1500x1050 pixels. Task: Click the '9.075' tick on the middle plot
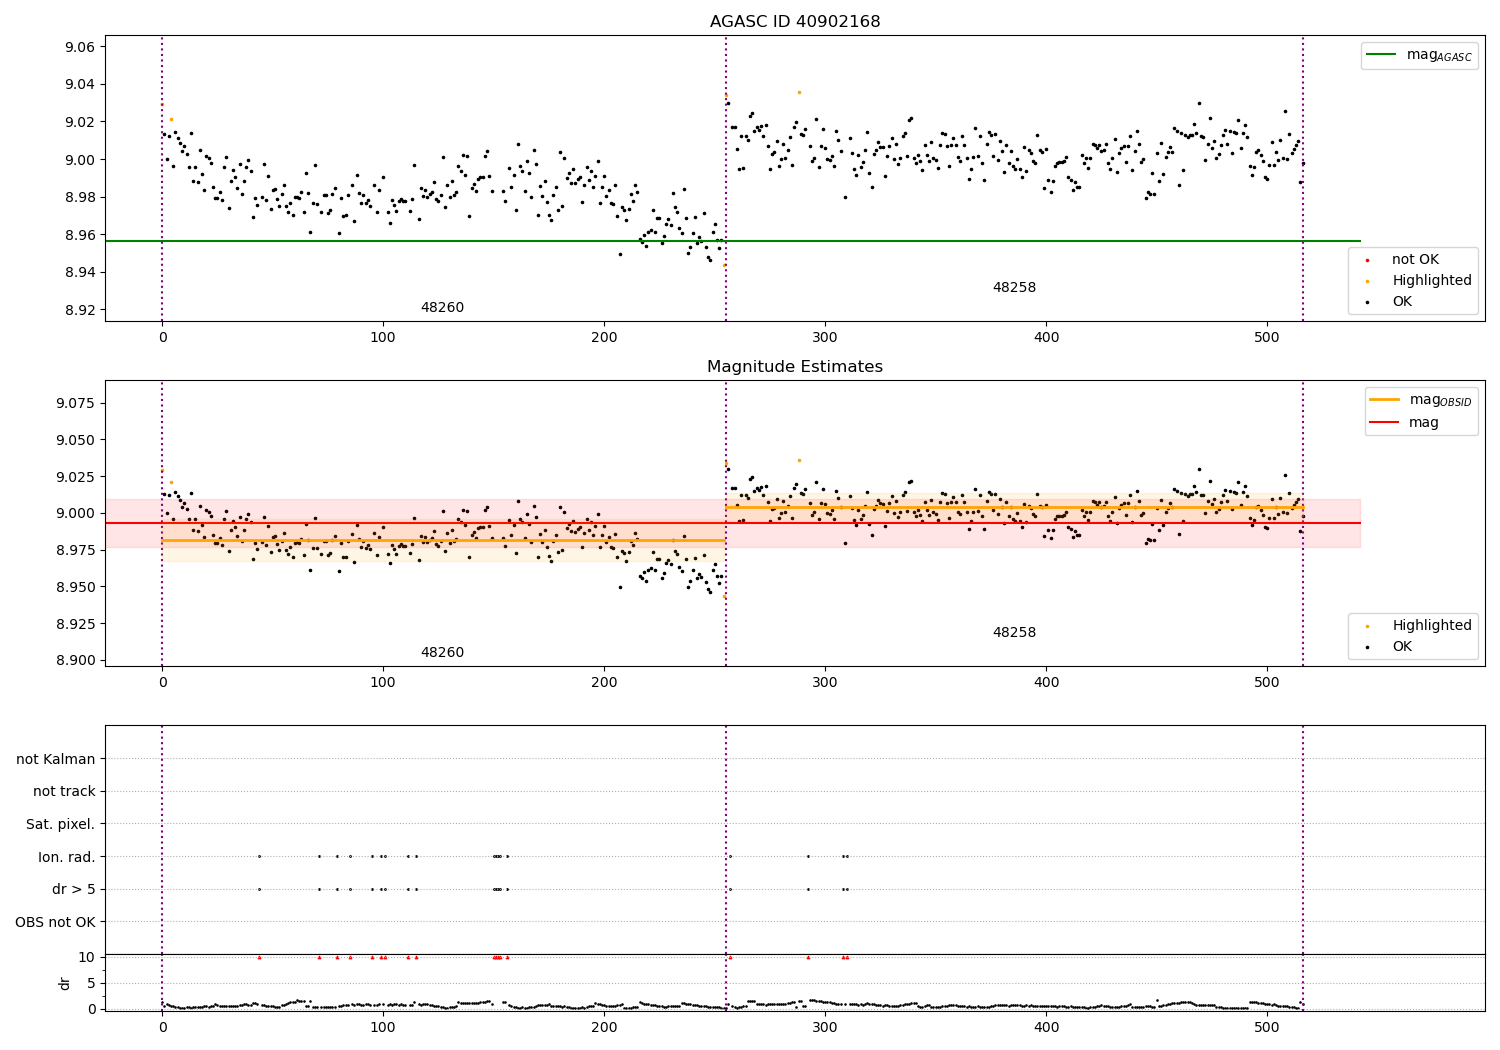75,403
